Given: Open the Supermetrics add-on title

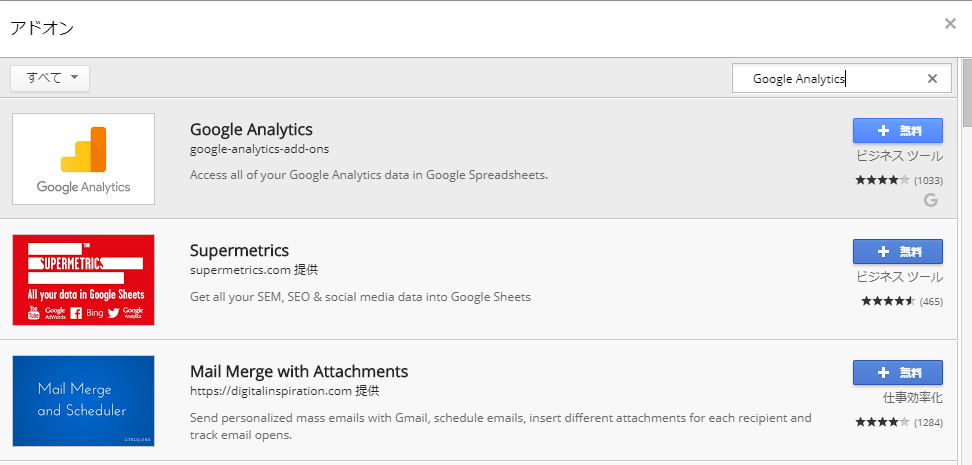Looking at the screenshot, I should [x=239, y=250].
